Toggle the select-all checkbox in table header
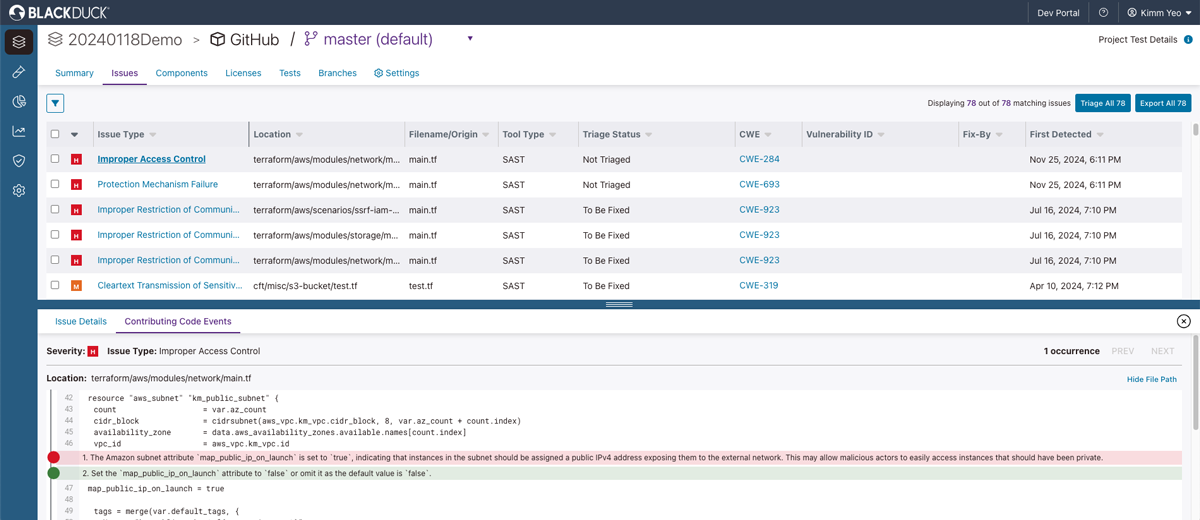1200x520 pixels. click(55, 134)
